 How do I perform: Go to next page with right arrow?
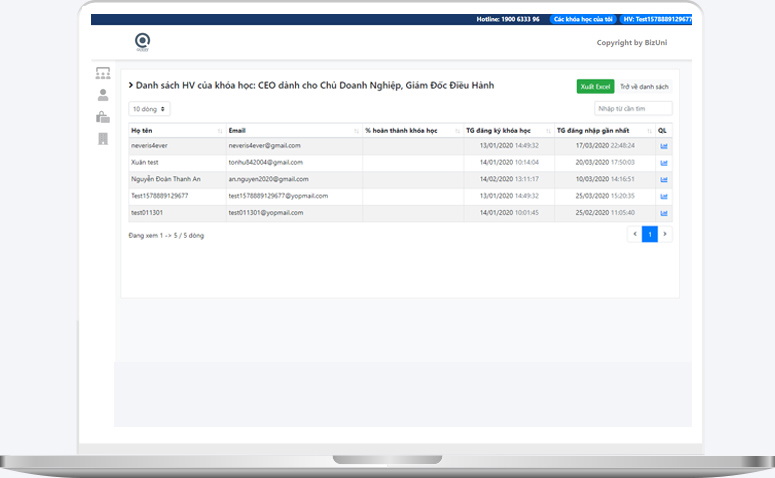(665, 234)
